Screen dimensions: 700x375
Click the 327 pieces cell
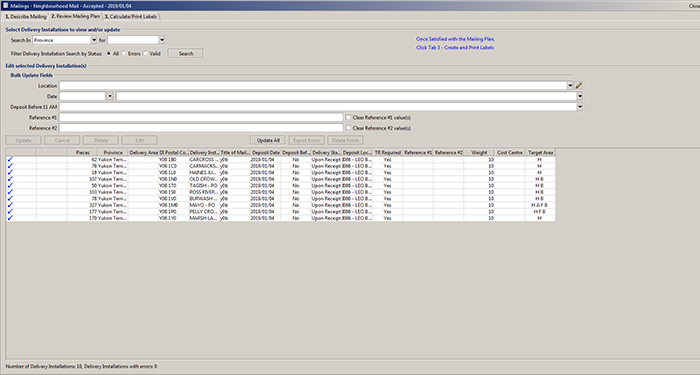coord(82,205)
